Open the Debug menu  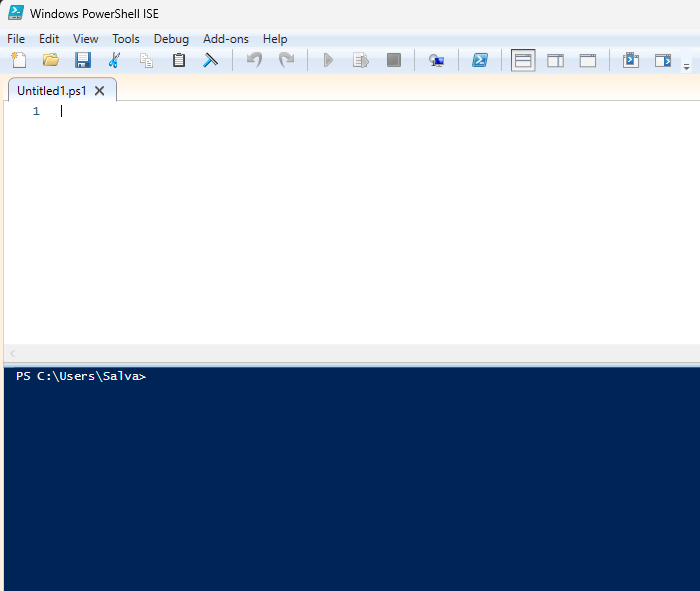coord(171,39)
